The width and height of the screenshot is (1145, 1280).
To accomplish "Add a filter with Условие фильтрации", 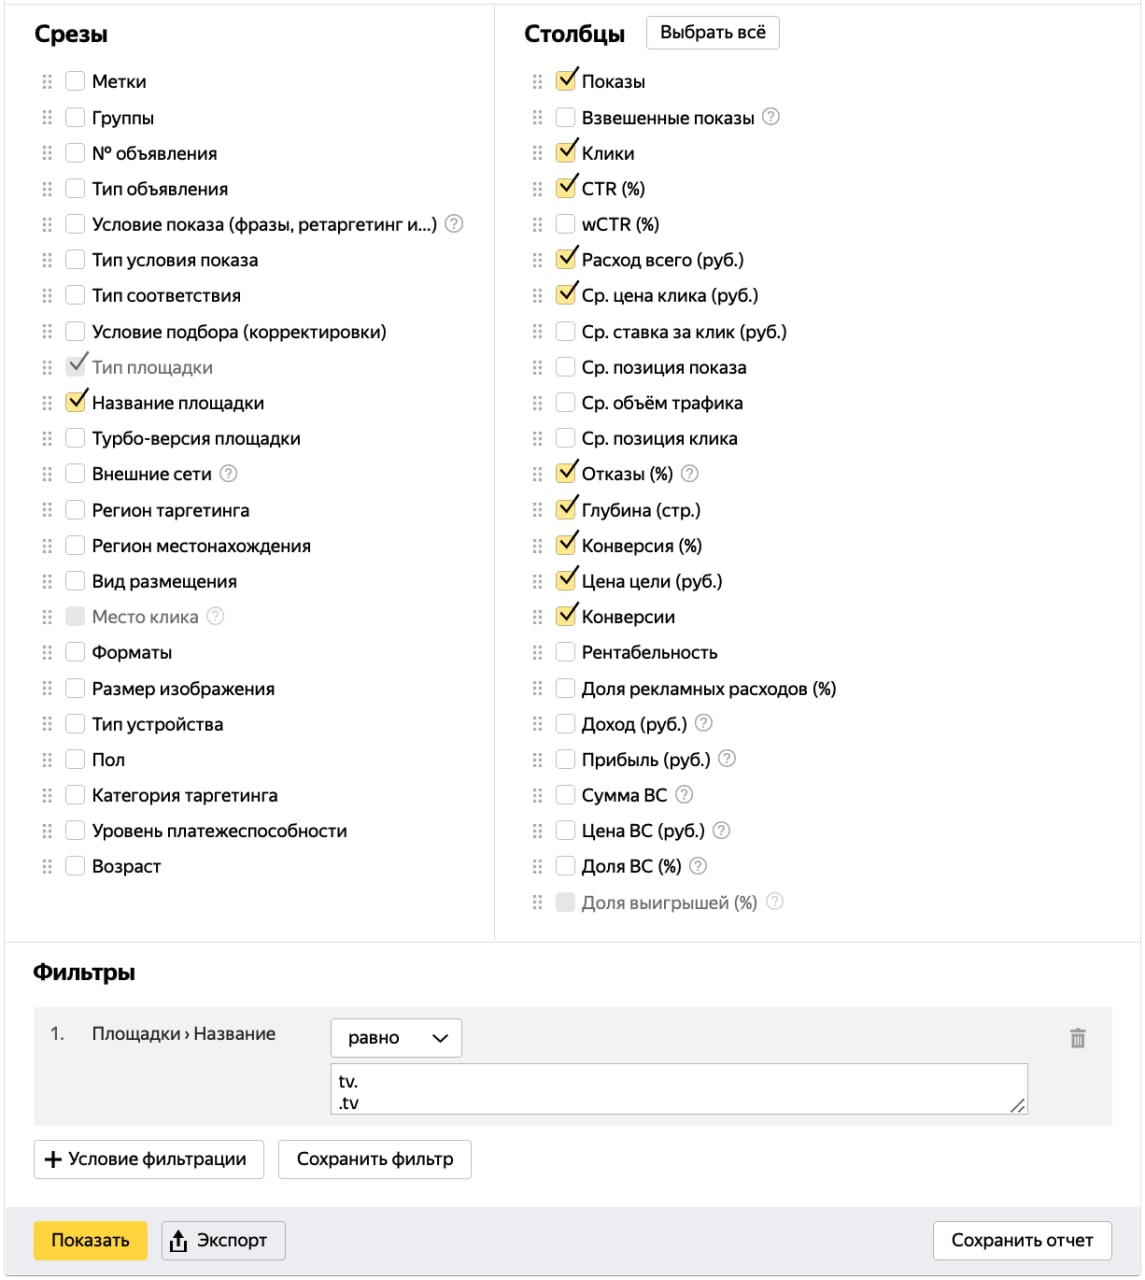I will pyautogui.click(x=148, y=1159).
